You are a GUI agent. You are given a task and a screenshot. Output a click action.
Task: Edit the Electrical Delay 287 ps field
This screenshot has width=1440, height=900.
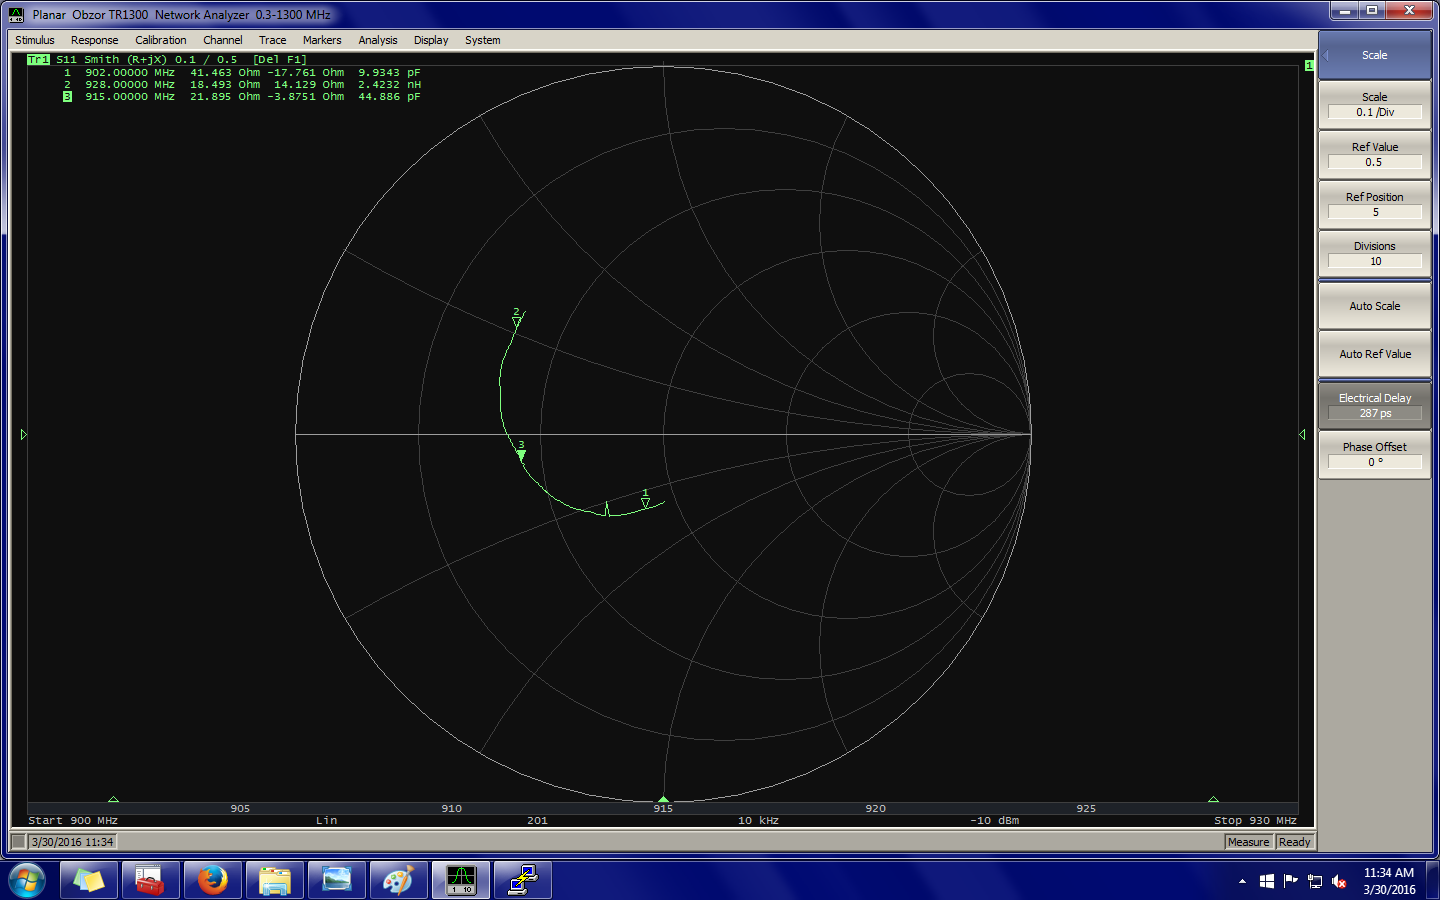(x=1375, y=413)
